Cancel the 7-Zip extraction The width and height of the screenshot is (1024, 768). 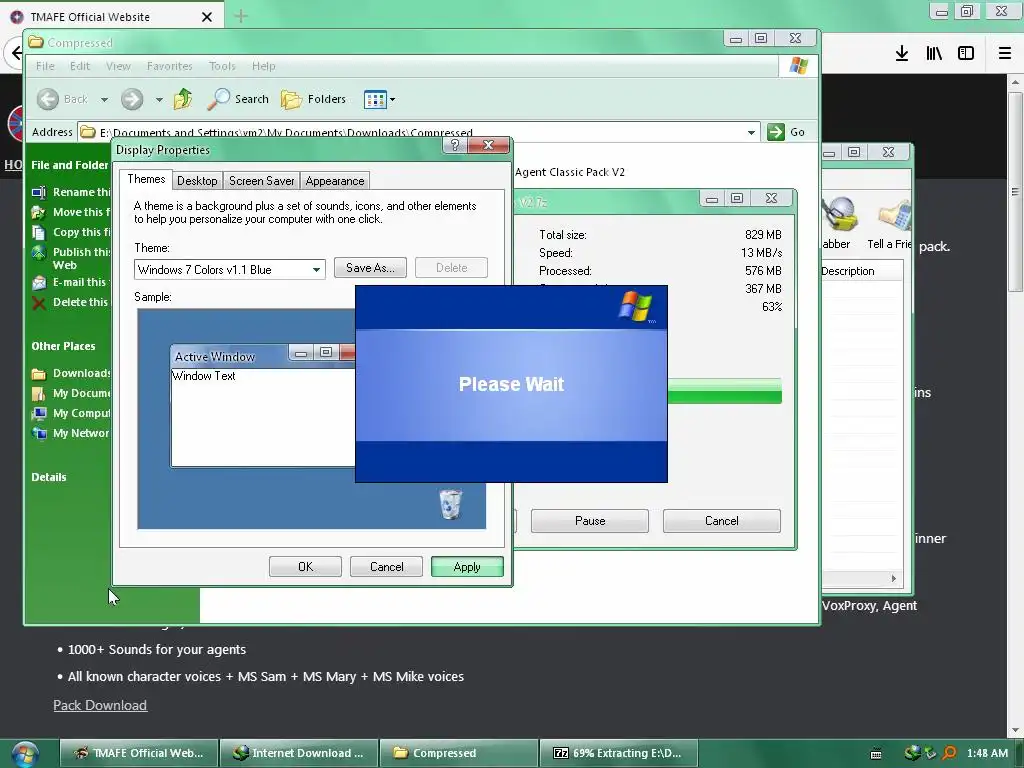722,520
